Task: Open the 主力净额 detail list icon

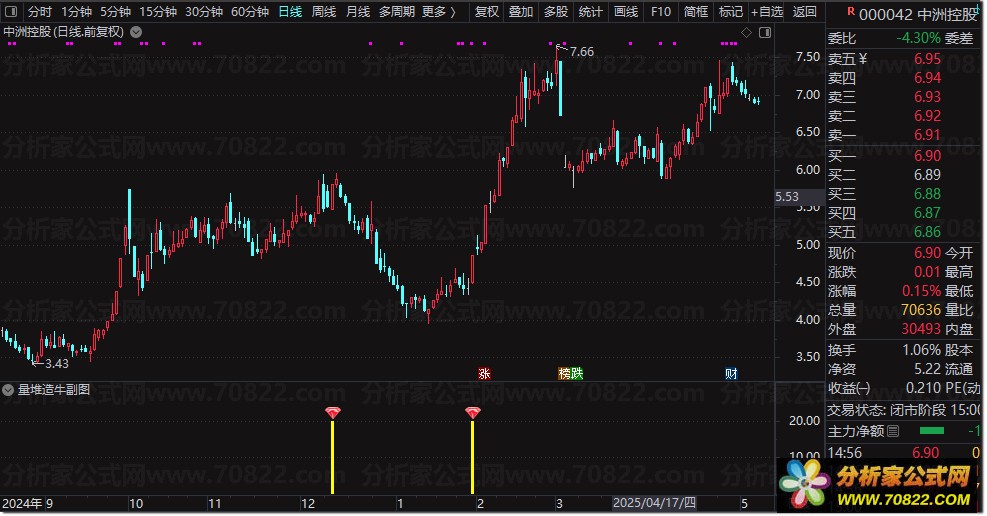Action: [893, 431]
